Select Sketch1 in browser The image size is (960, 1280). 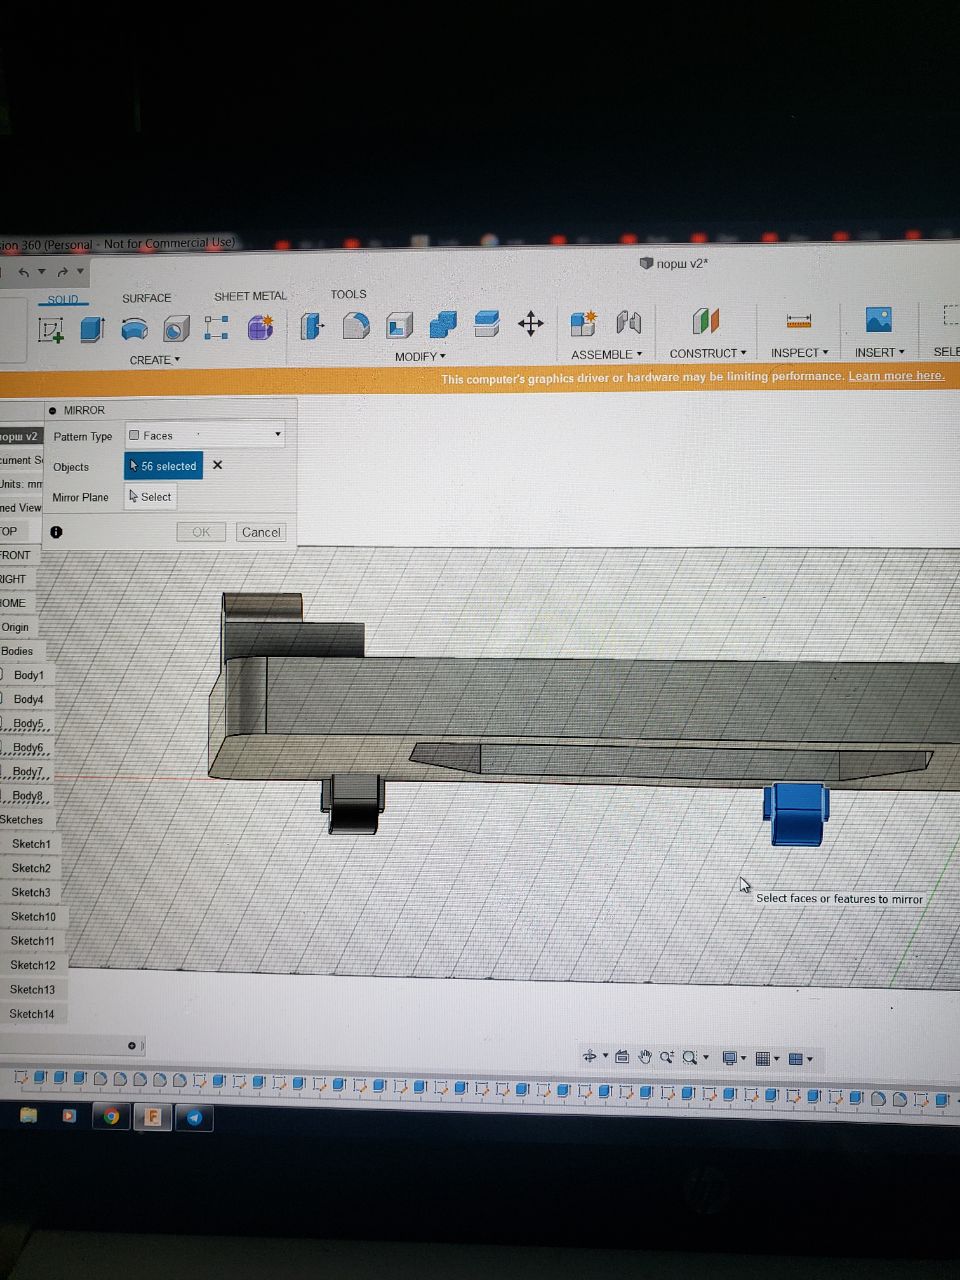31,844
